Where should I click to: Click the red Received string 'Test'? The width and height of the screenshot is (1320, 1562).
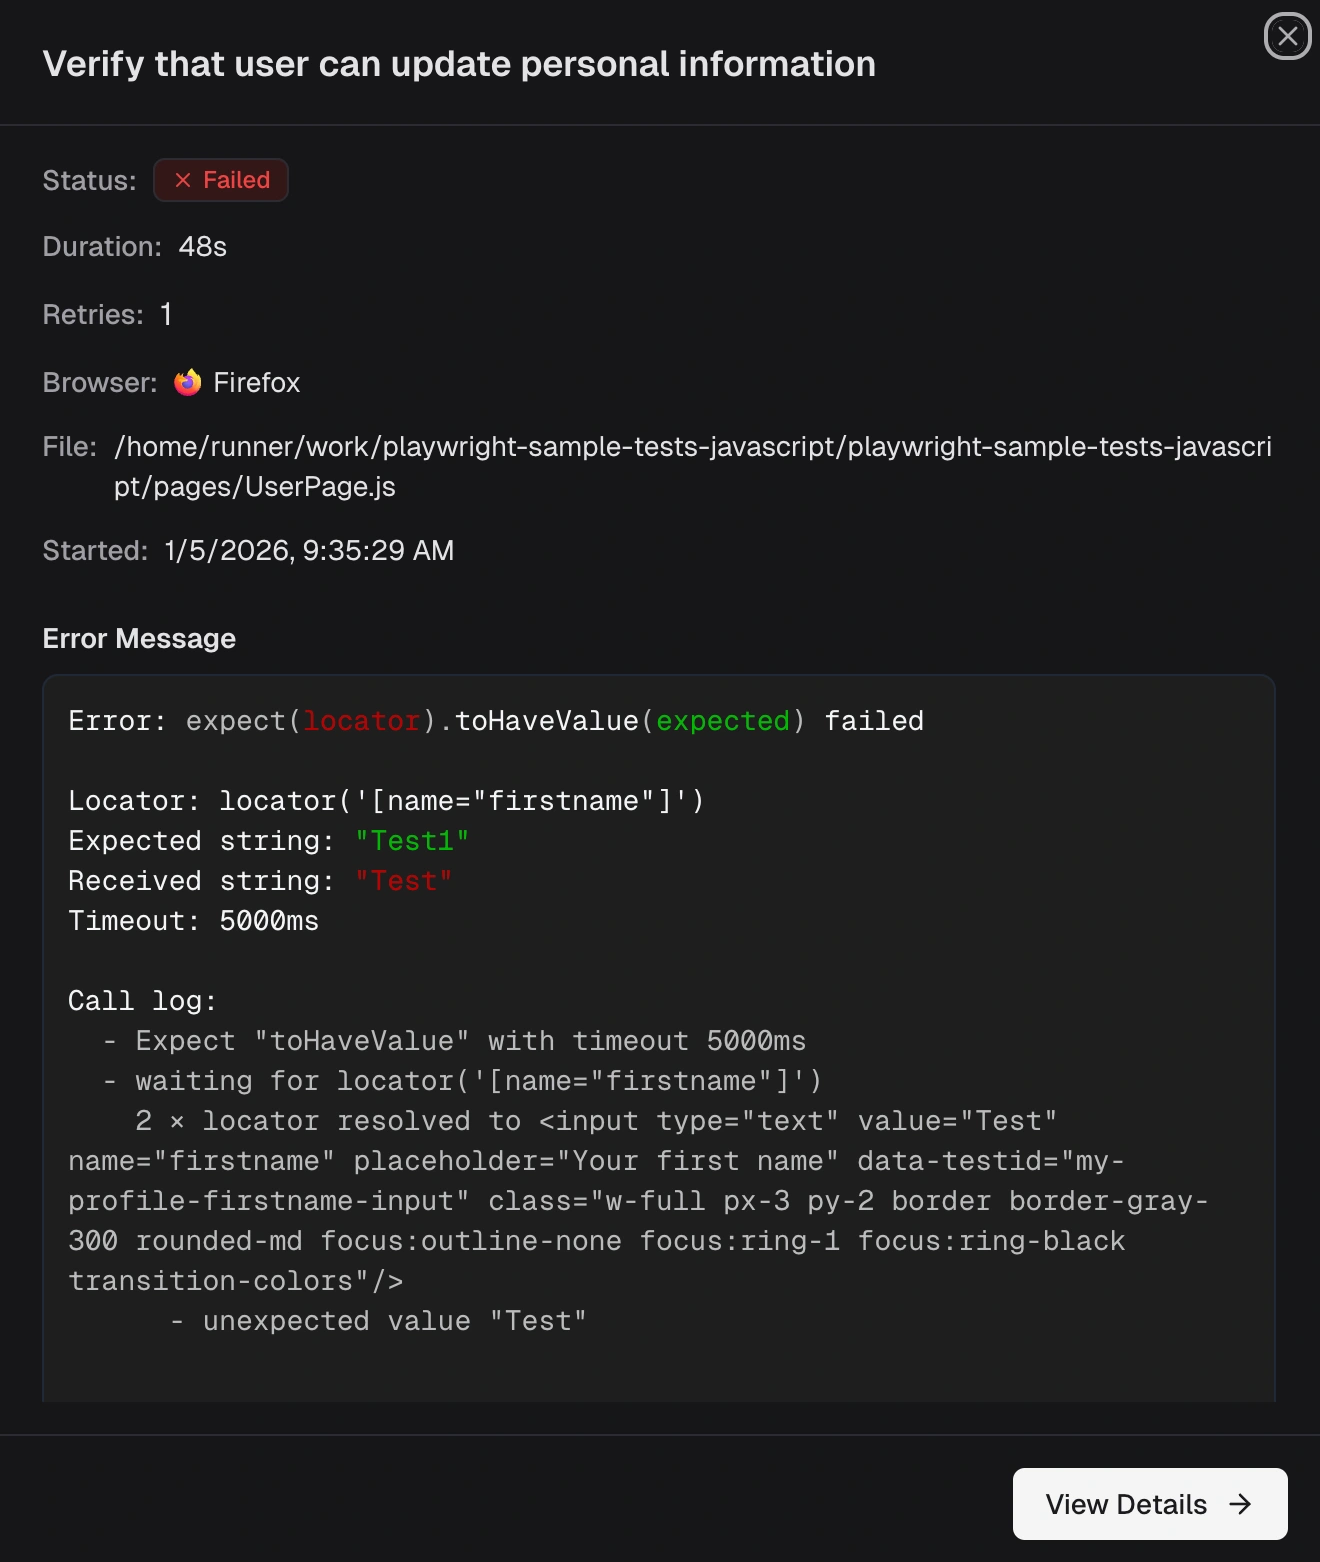click(403, 880)
